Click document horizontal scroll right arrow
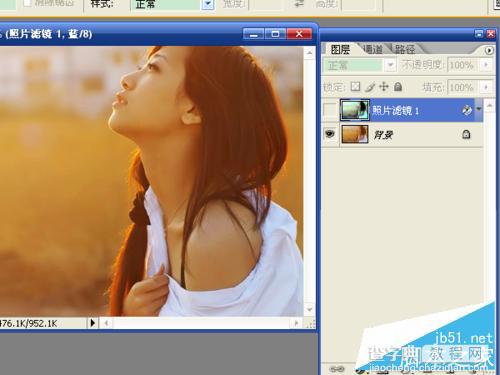 (296, 323)
